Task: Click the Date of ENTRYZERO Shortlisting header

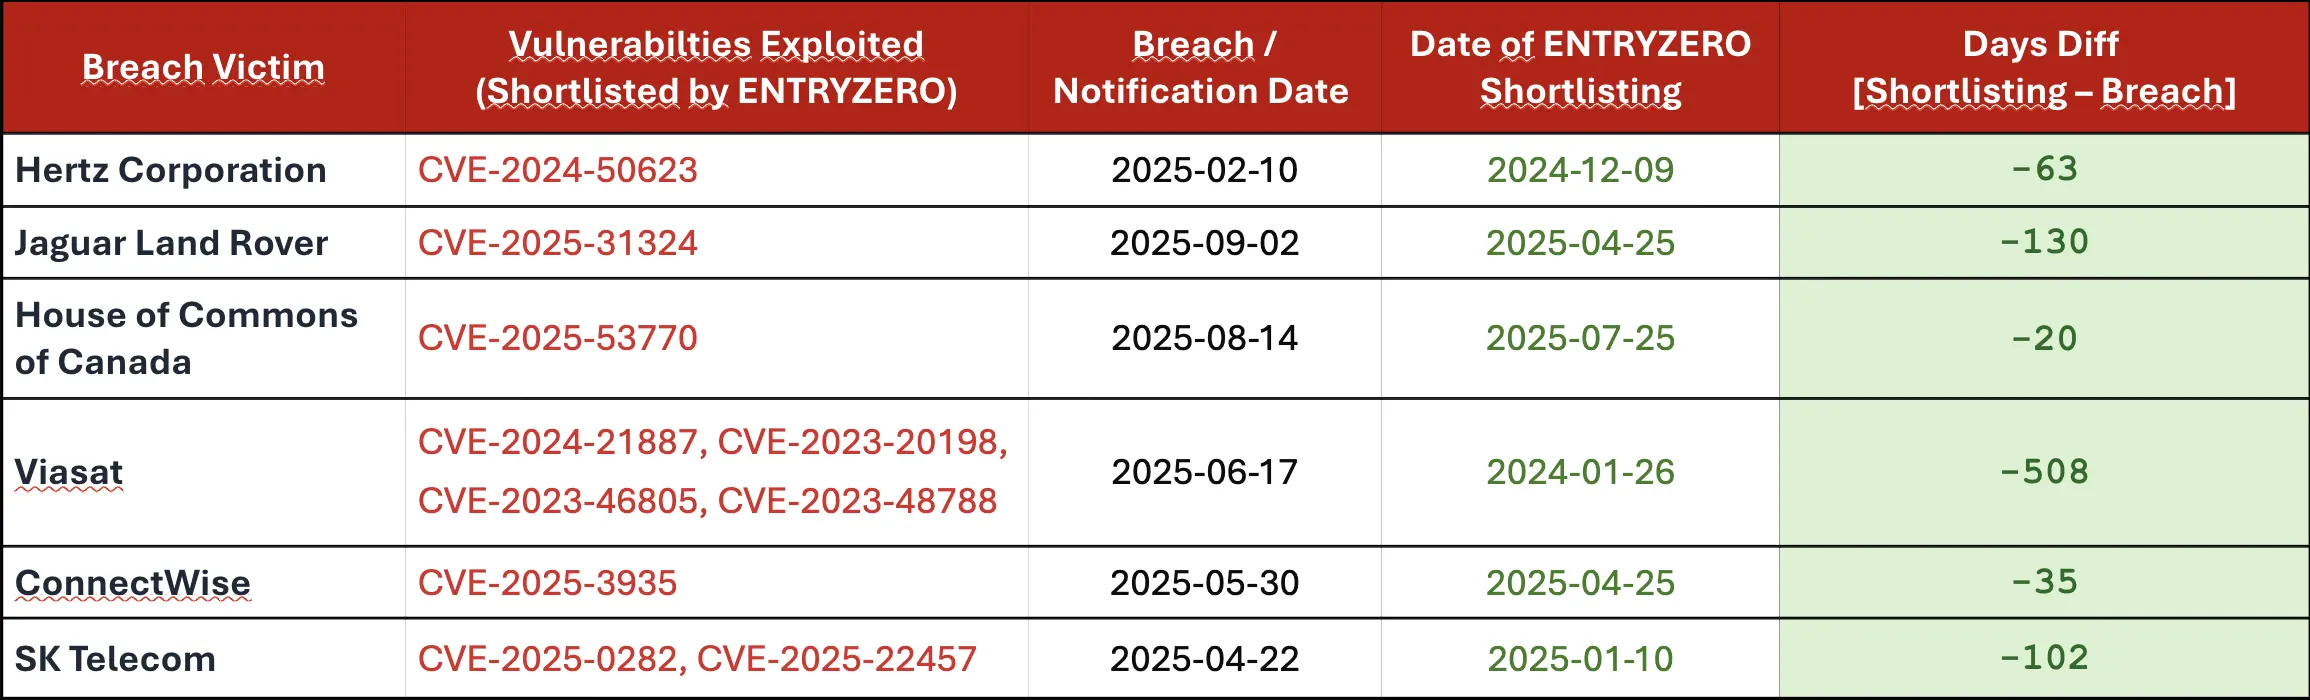Action: point(1580,67)
